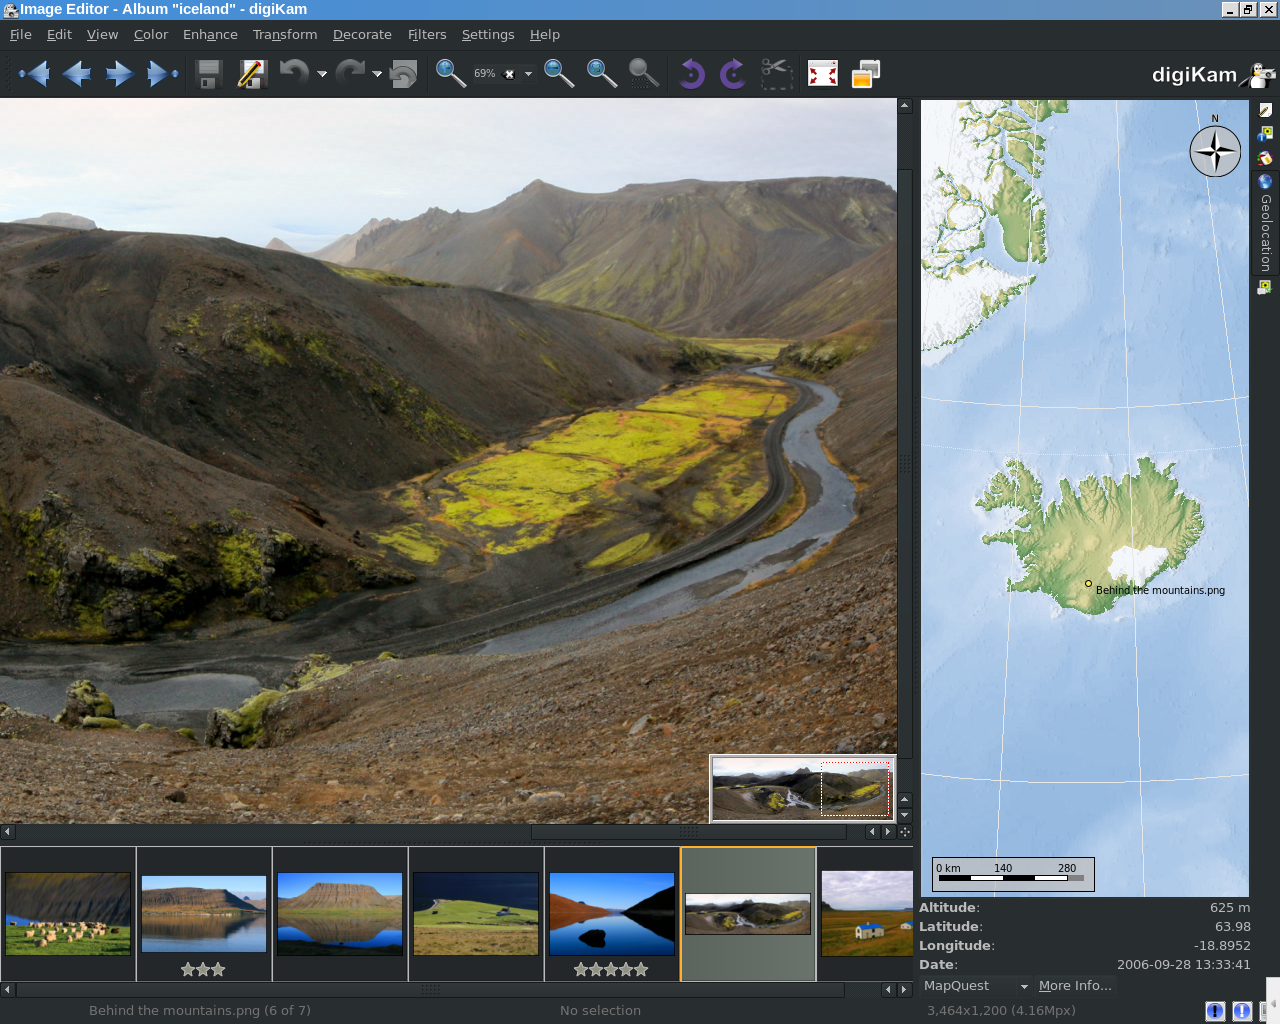Open the Enhance menu
The image size is (1280, 1024).
210,34
